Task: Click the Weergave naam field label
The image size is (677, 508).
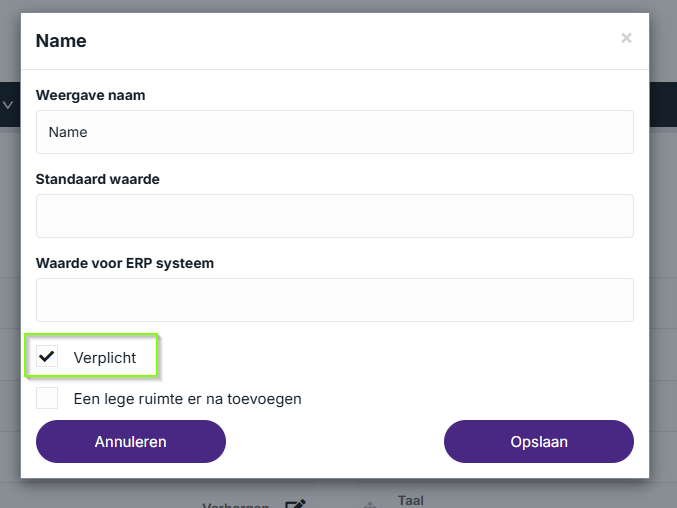Action: coord(90,95)
